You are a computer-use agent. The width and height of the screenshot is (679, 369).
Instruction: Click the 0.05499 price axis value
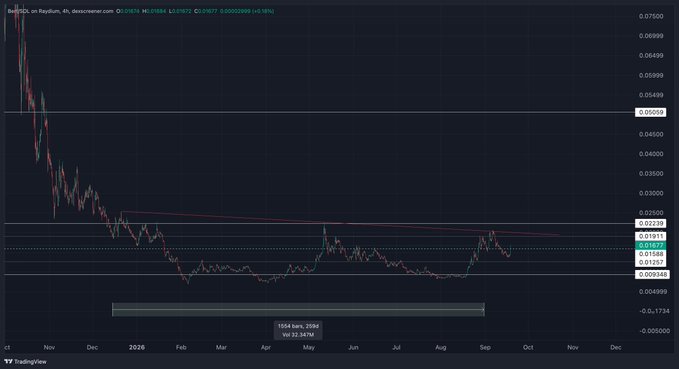[x=651, y=95]
